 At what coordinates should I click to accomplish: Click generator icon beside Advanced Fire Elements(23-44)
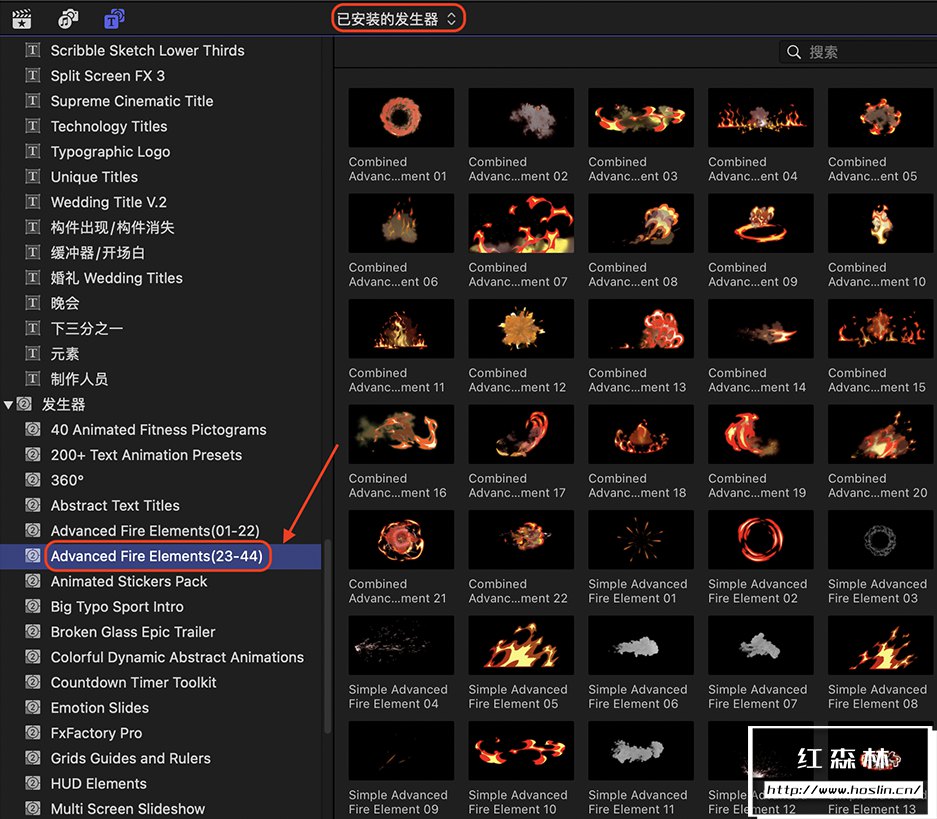coord(33,556)
